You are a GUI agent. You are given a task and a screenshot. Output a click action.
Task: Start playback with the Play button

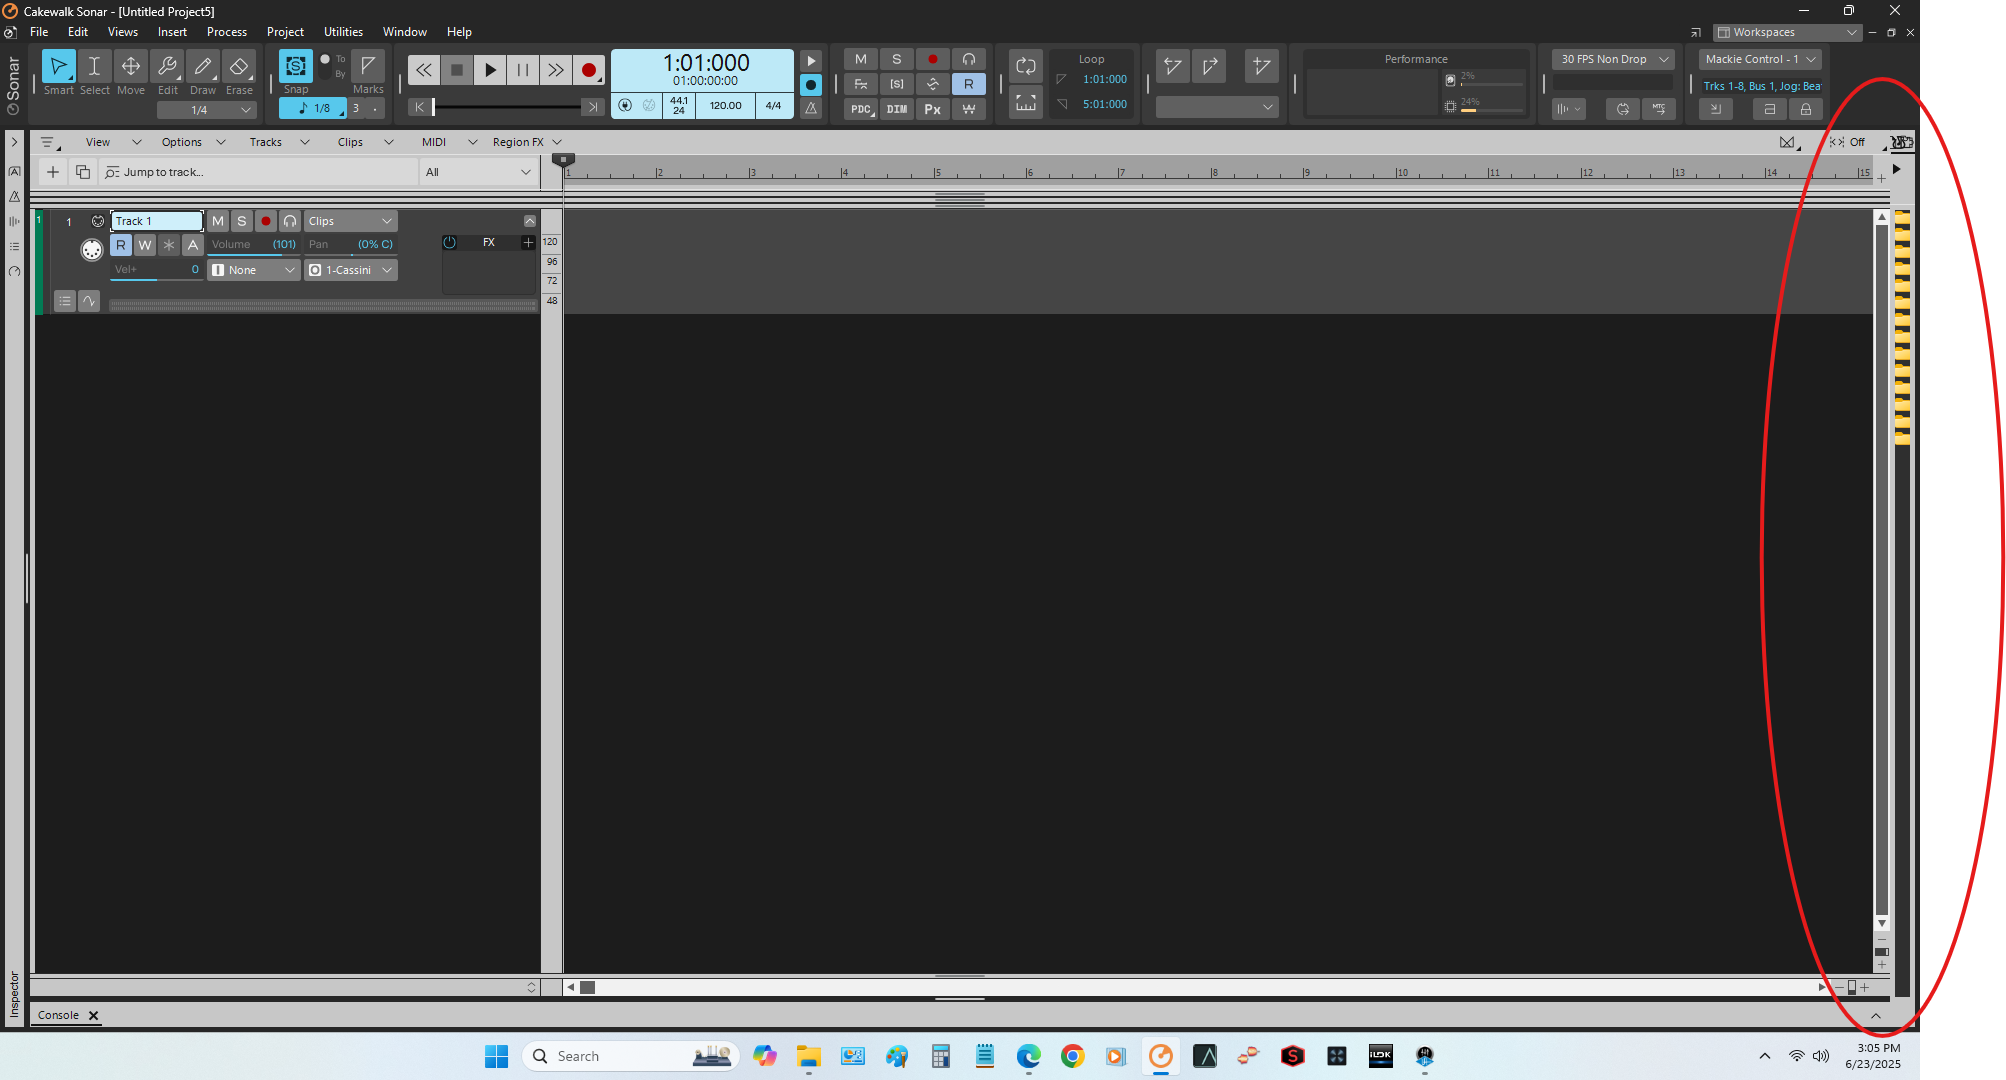(x=490, y=70)
